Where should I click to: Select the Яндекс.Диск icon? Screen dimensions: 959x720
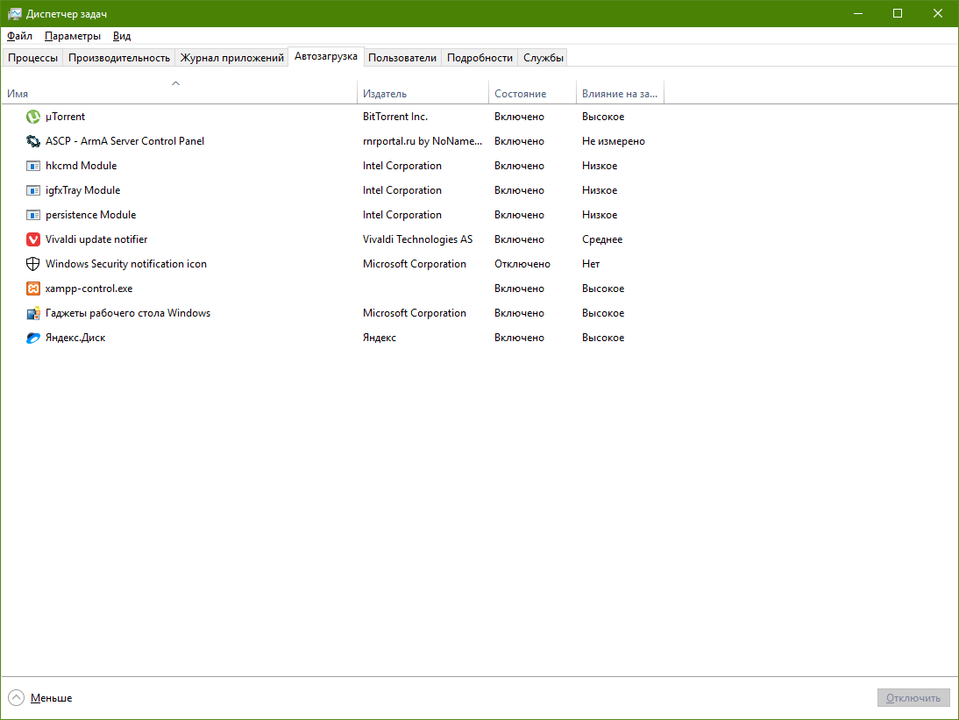33,338
